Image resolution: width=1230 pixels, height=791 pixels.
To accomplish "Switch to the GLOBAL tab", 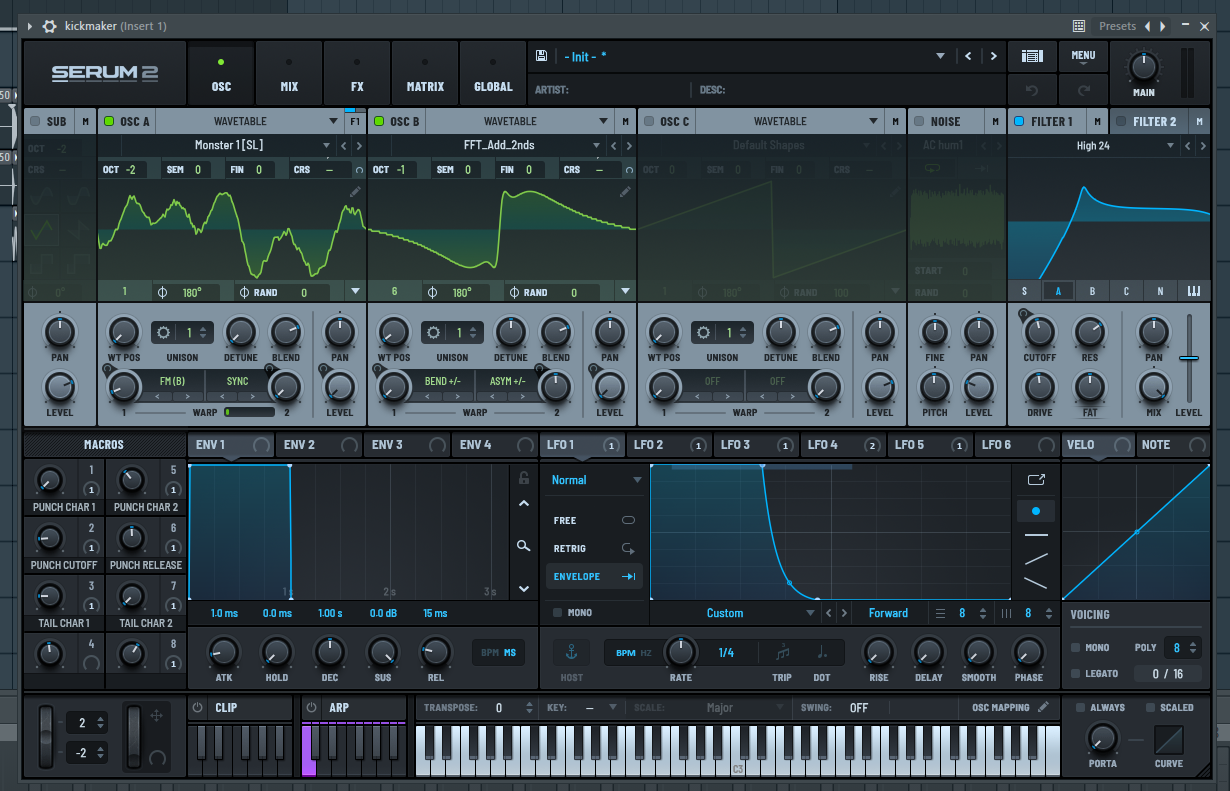I will (493, 74).
